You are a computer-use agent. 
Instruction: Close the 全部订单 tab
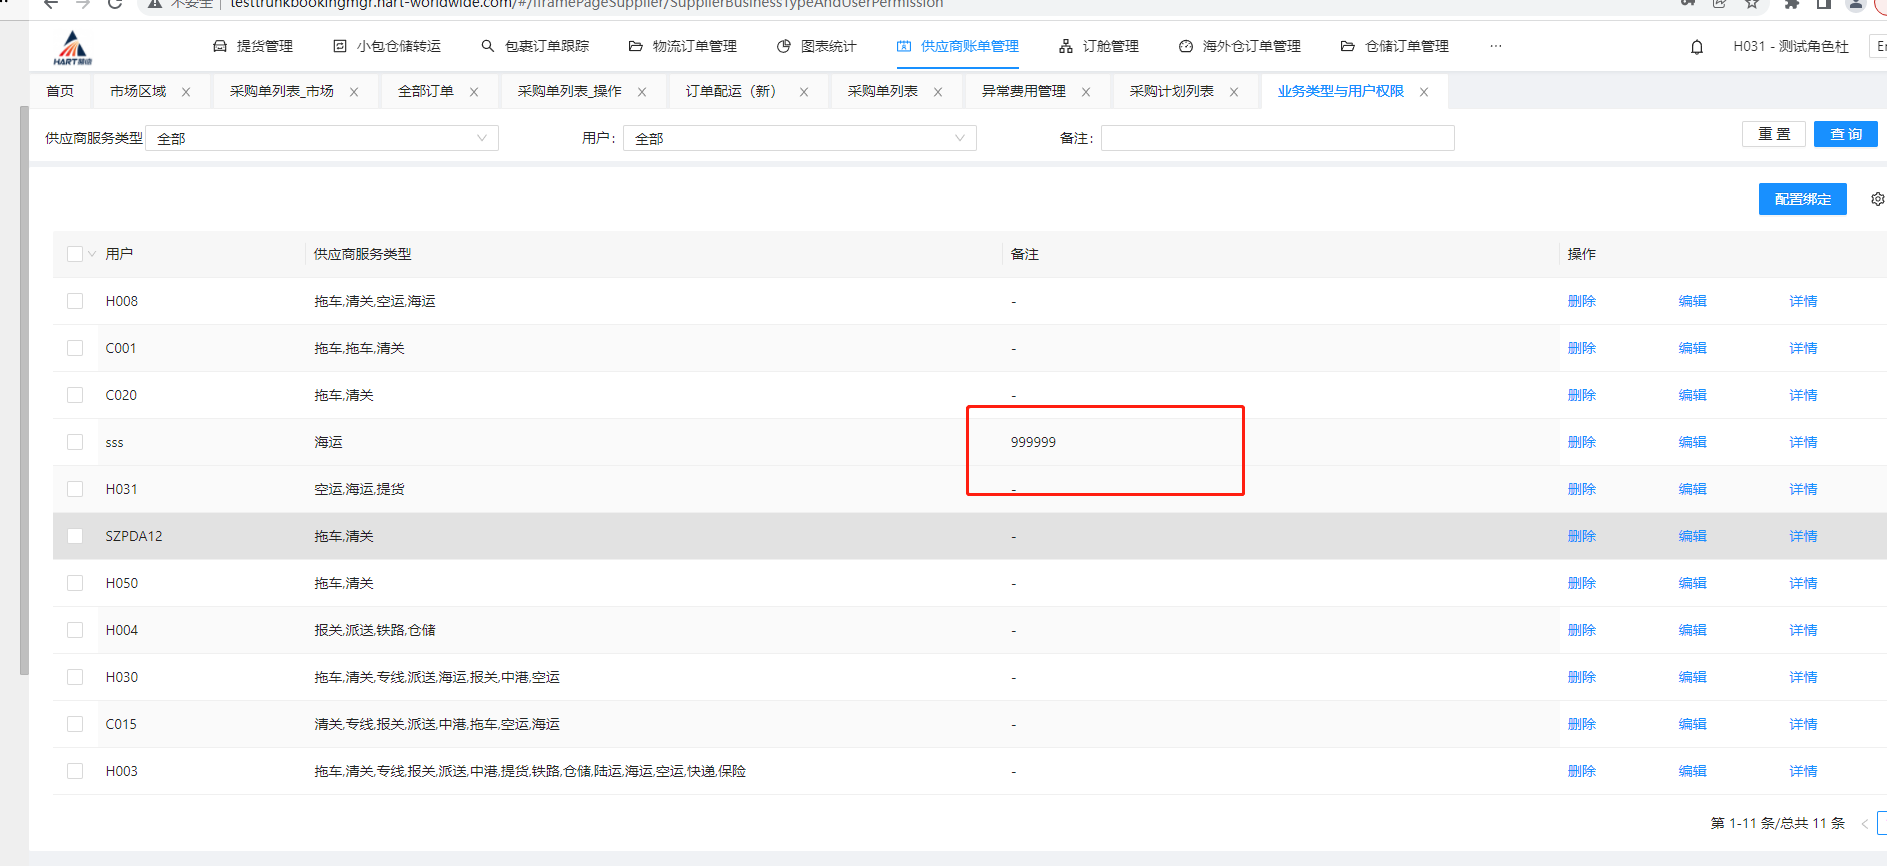(474, 92)
